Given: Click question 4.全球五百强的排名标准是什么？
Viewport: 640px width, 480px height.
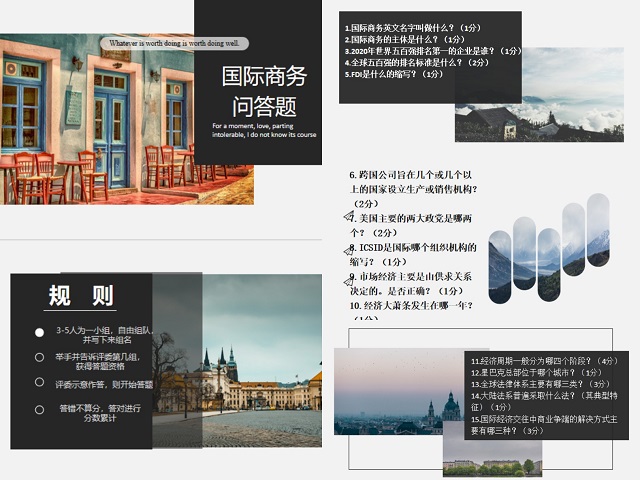Looking at the screenshot, I should [x=417, y=62].
